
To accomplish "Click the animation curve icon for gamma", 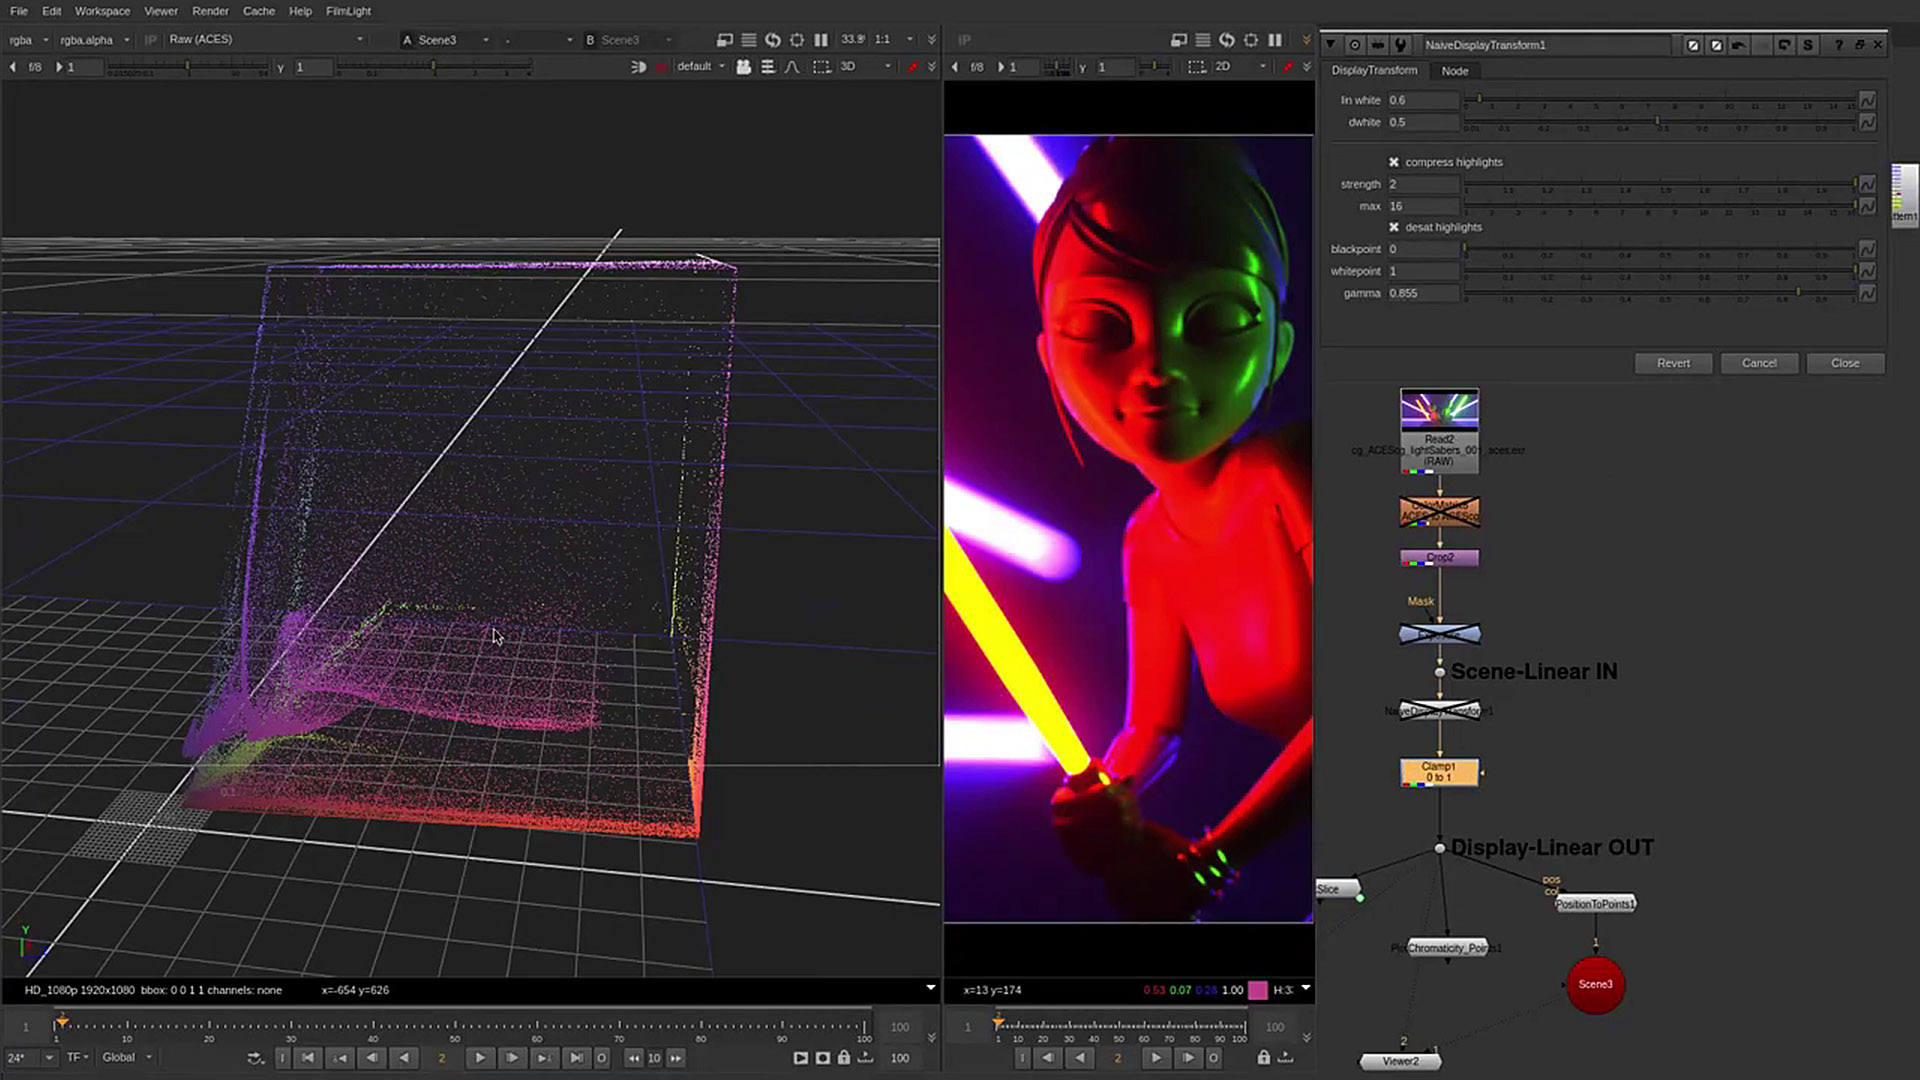I will coord(1867,293).
